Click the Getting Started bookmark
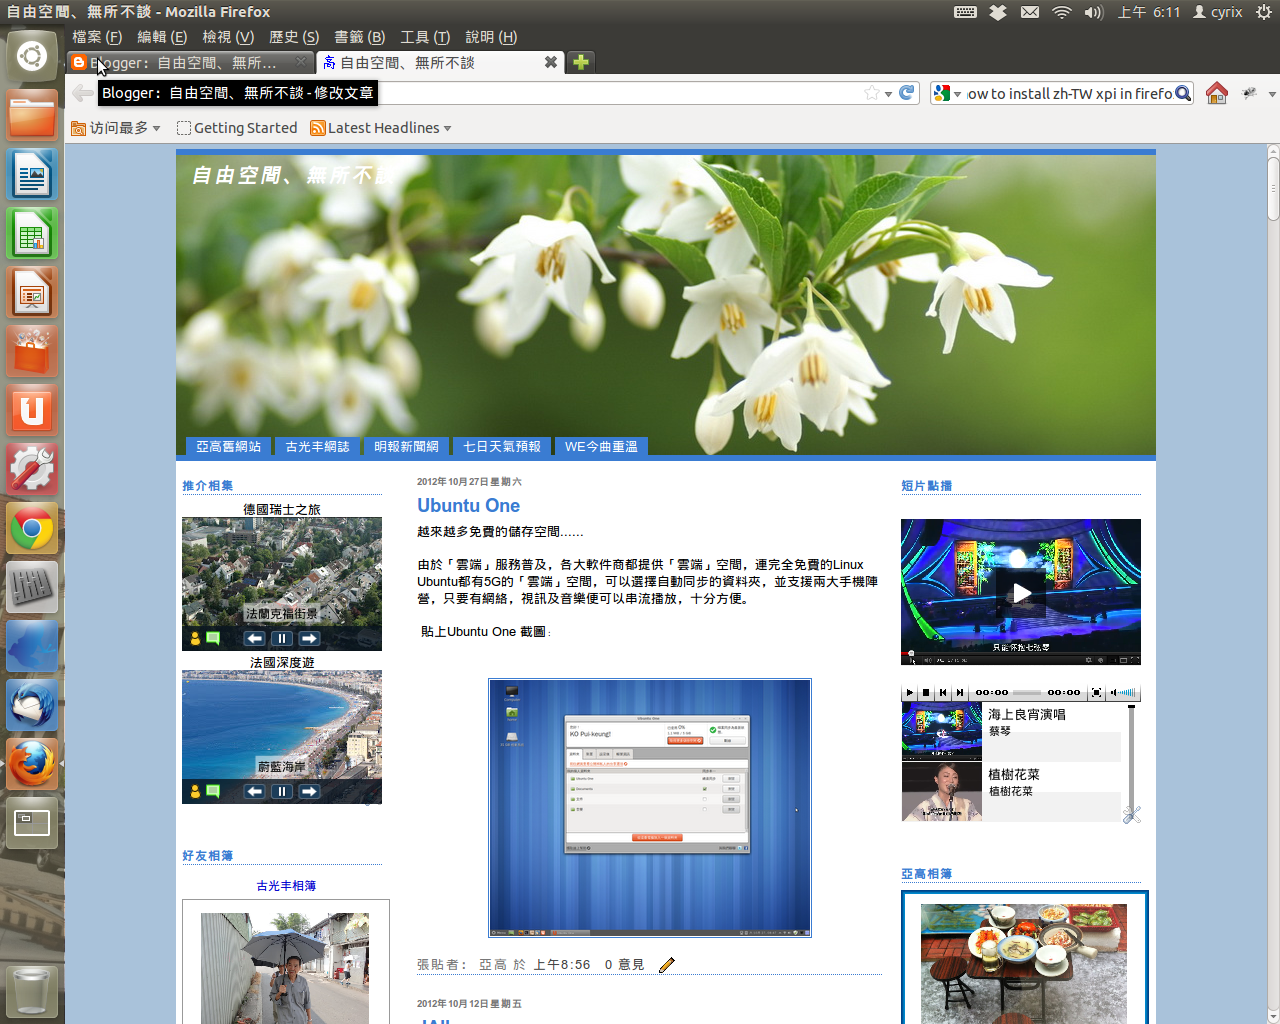The height and width of the screenshot is (1024, 1280). pos(237,128)
